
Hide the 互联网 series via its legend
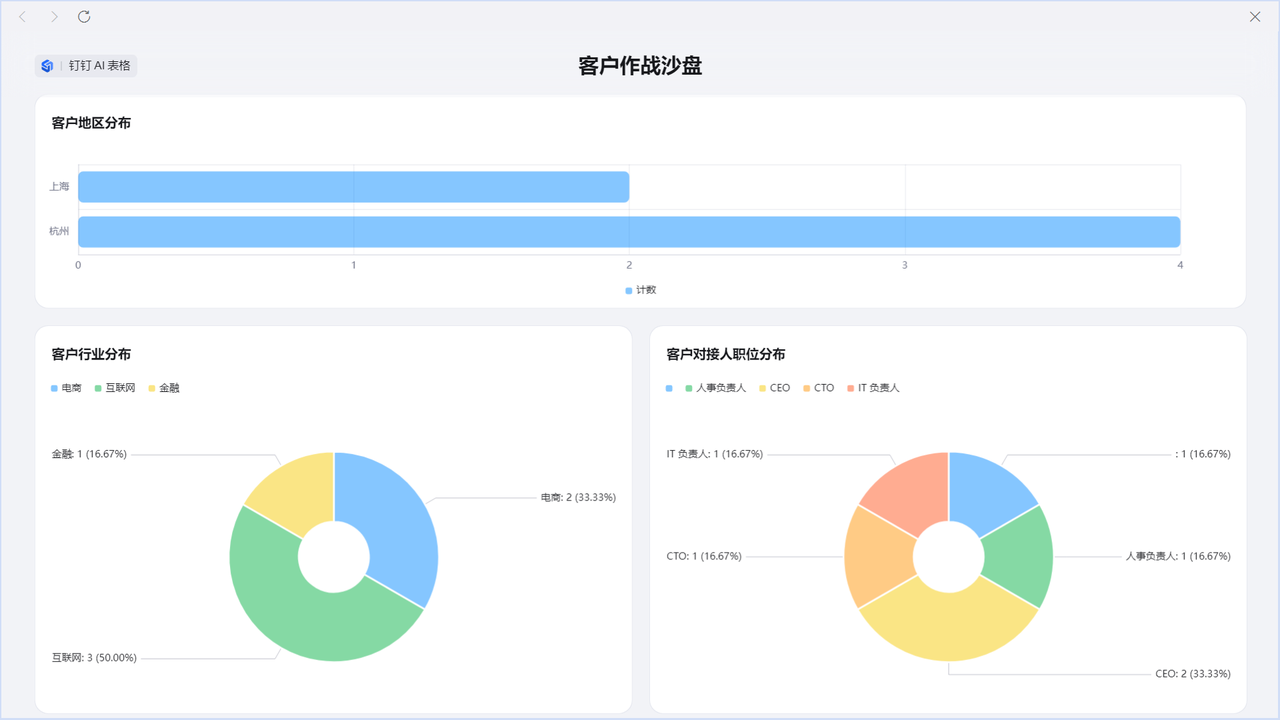coord(115,388)
